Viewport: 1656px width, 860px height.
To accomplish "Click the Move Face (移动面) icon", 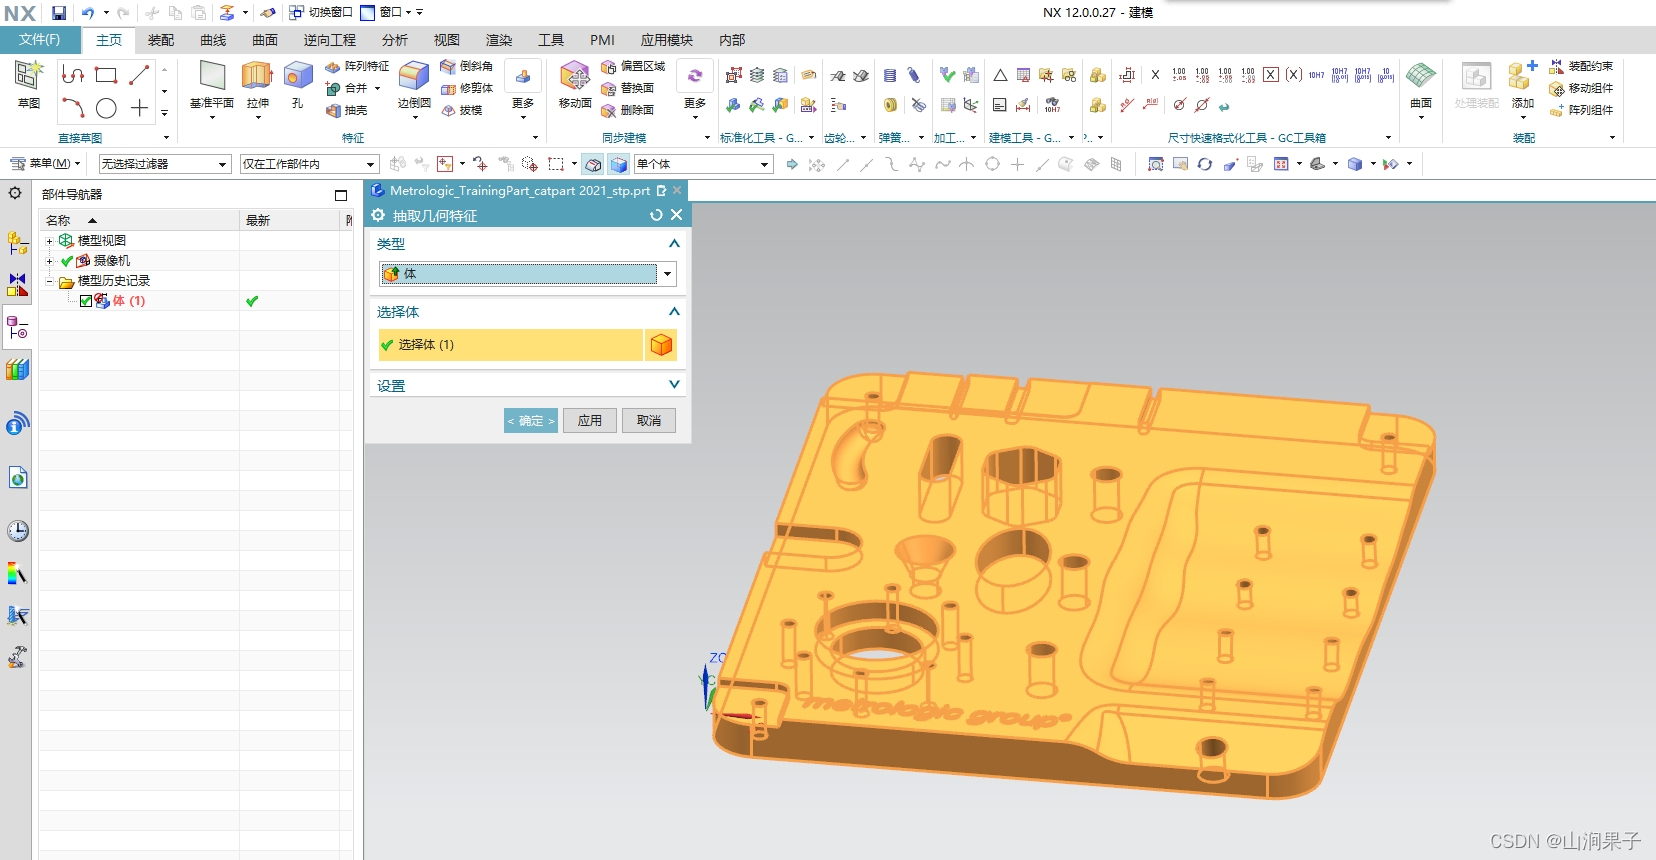I will point(575,76).
